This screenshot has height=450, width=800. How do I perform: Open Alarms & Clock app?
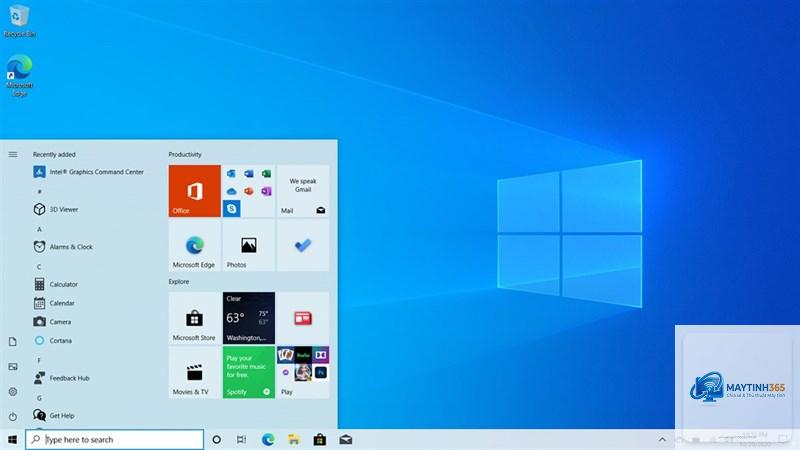[x=63, y=246]
